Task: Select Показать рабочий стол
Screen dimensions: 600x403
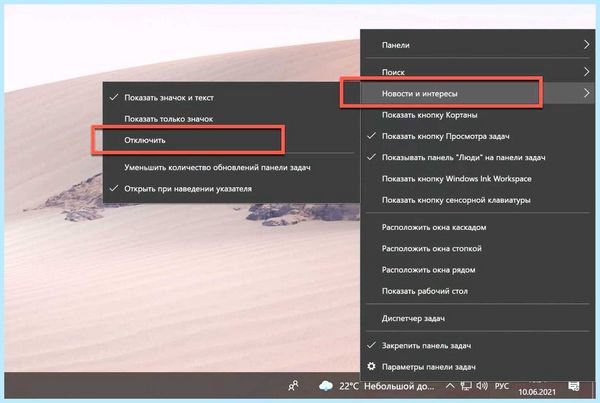Action: point(478,291)
